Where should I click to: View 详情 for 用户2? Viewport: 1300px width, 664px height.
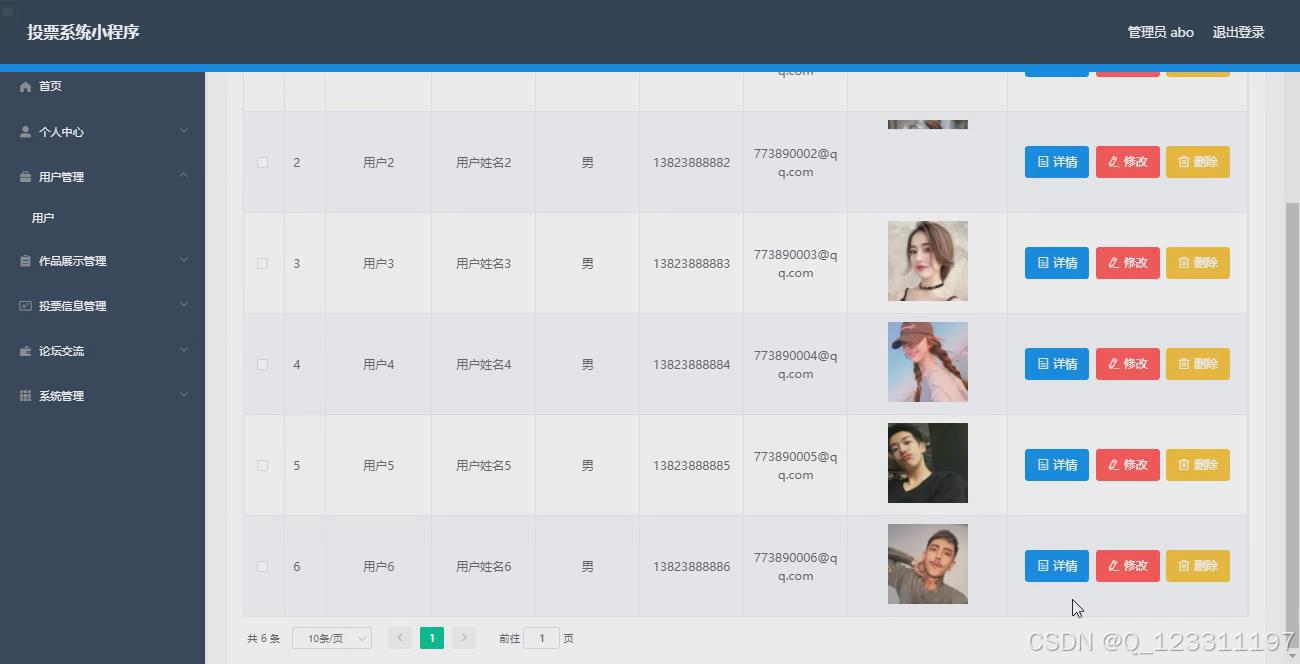(x=1057, y=162)
